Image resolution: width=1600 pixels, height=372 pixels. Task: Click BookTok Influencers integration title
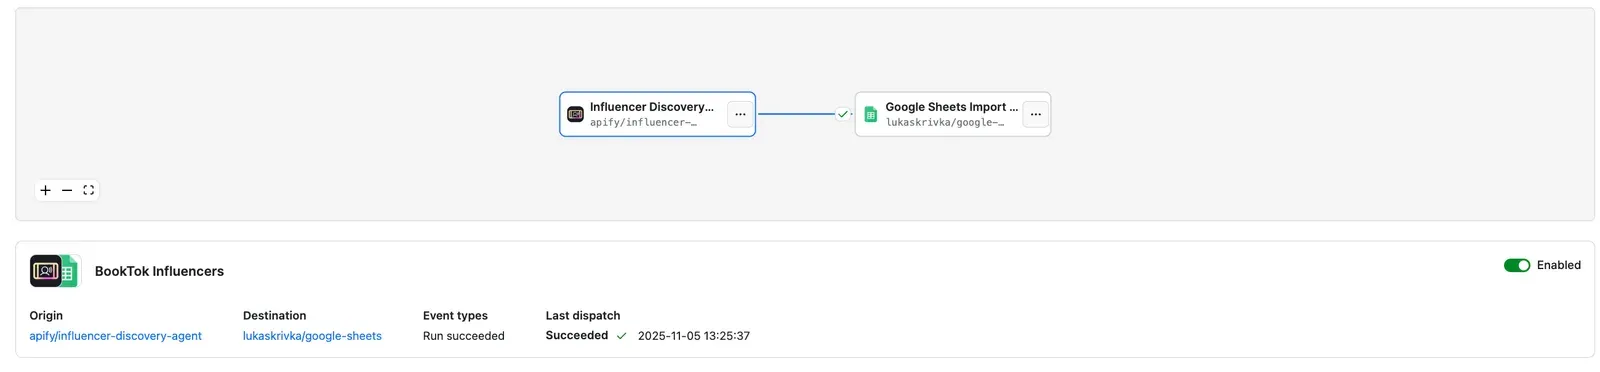click(159, 271)
